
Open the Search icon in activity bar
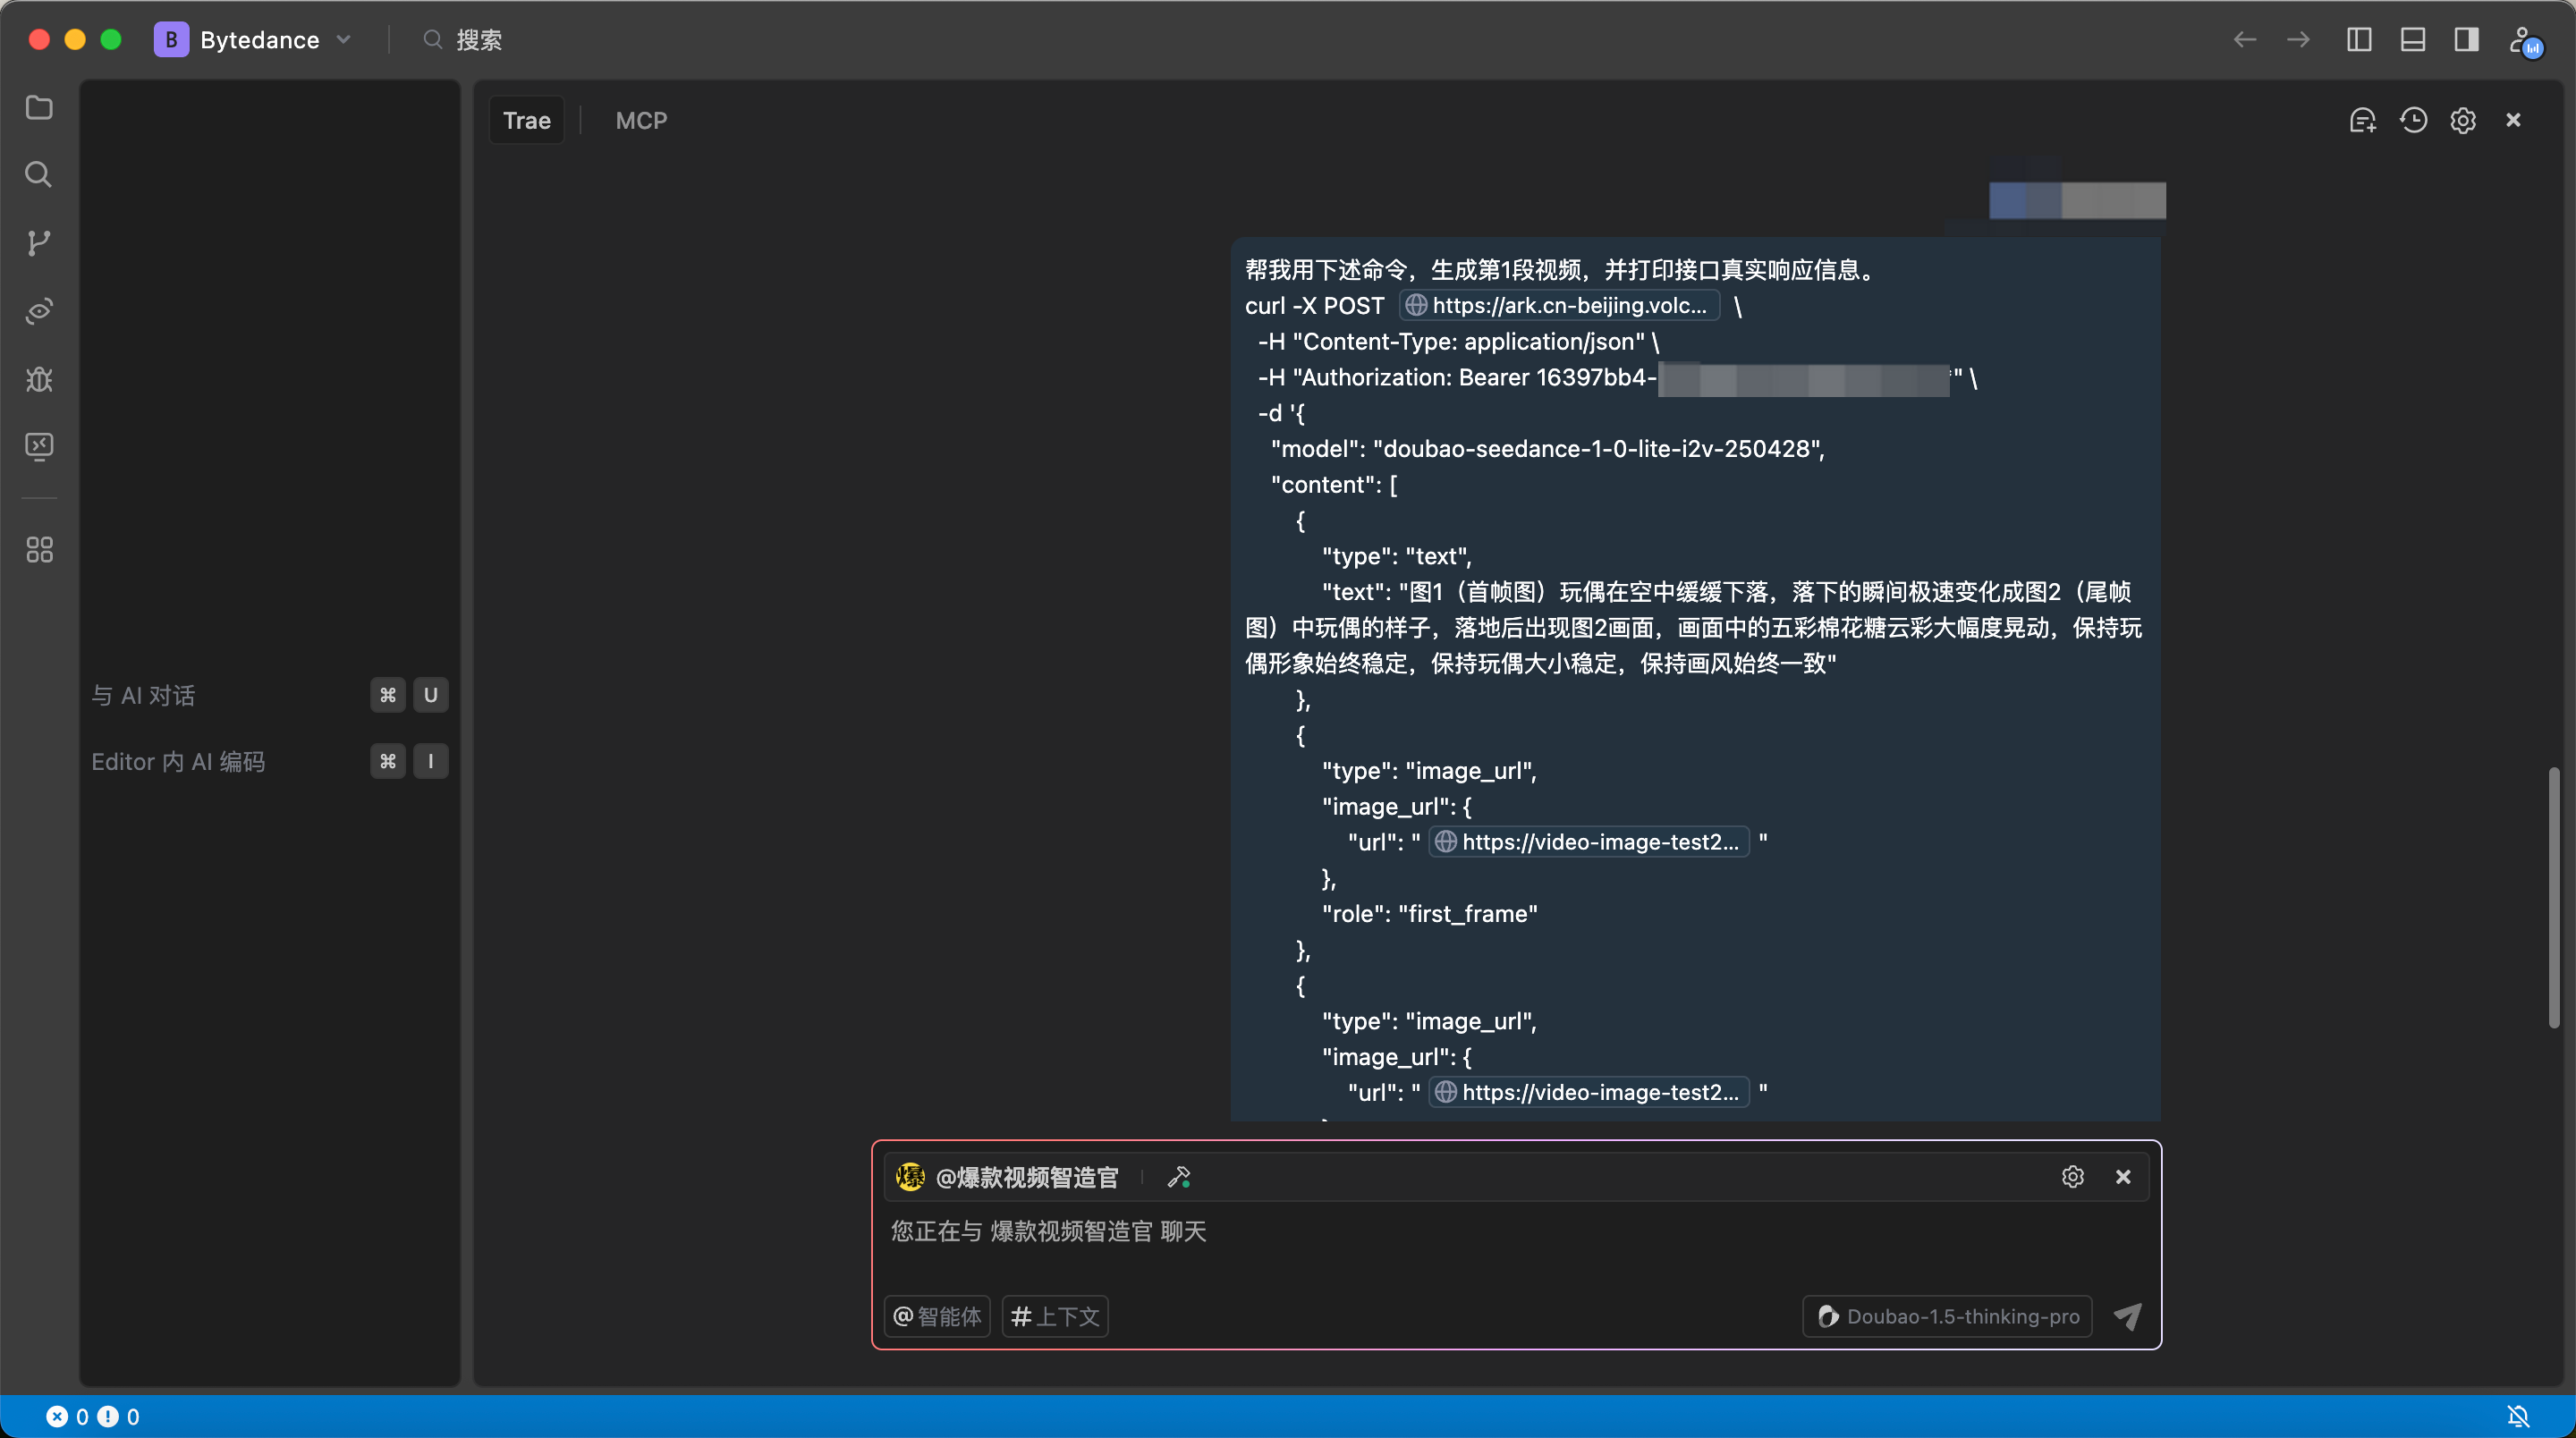[39, 174]
